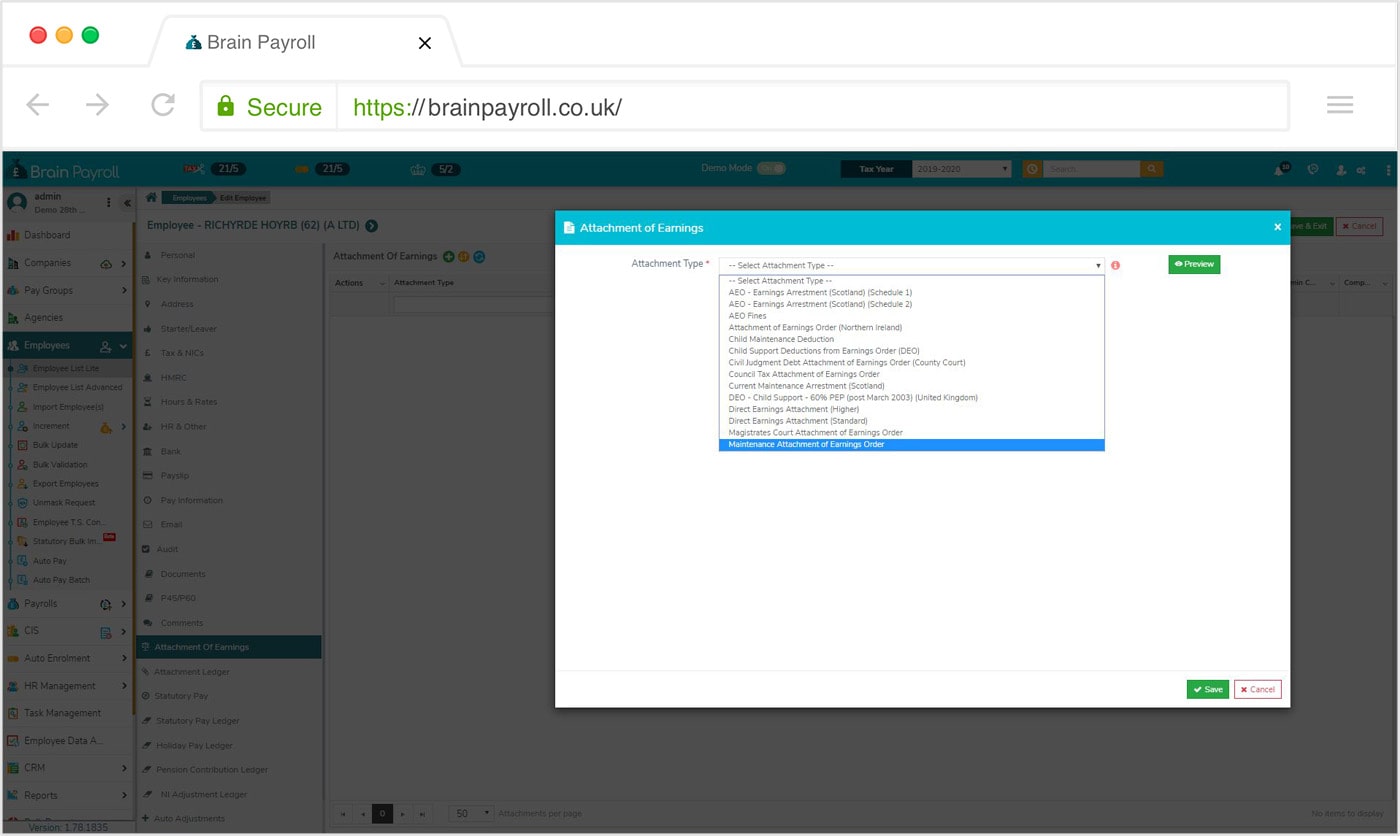Cancel the Attachment of Earnings dialog
The width and height of the screenshot is (1400, 836).
point(1258,689)
